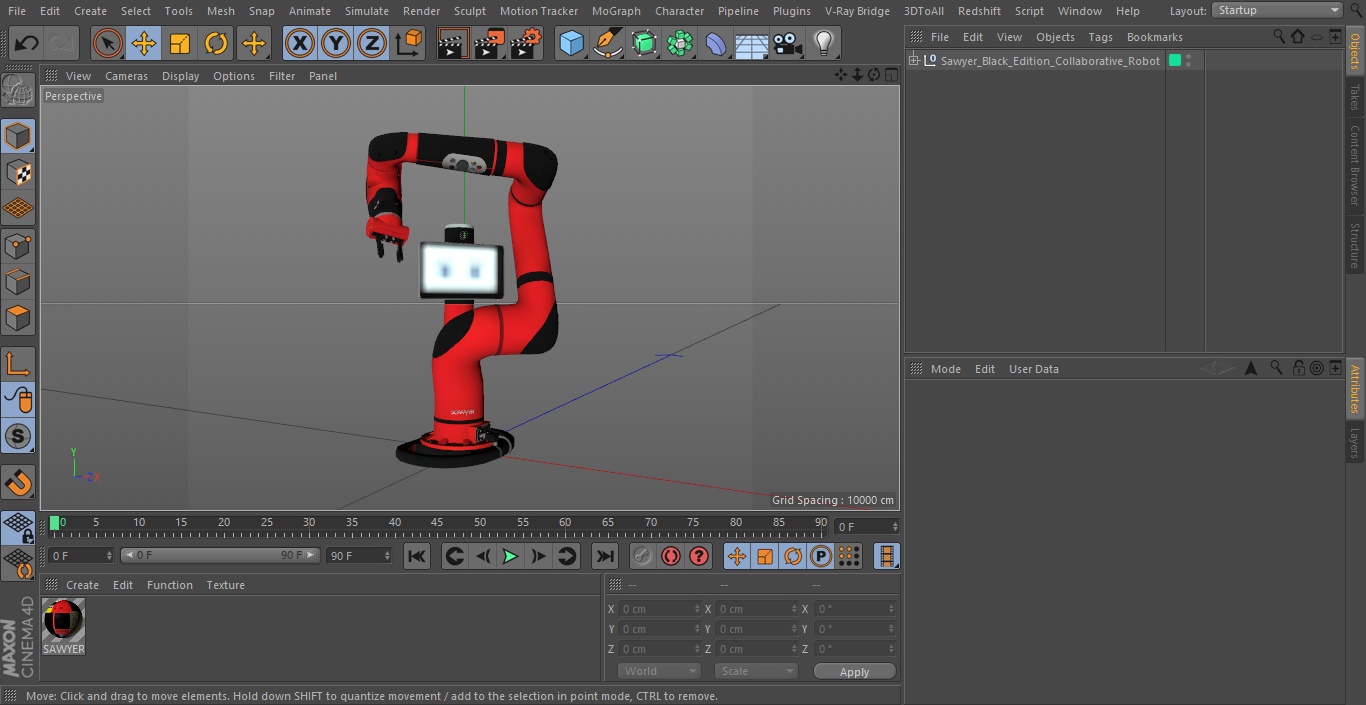Select the SAWYER material thumbnail
Viewport: 1366px width, 705px height.
(x=63, y=620)
